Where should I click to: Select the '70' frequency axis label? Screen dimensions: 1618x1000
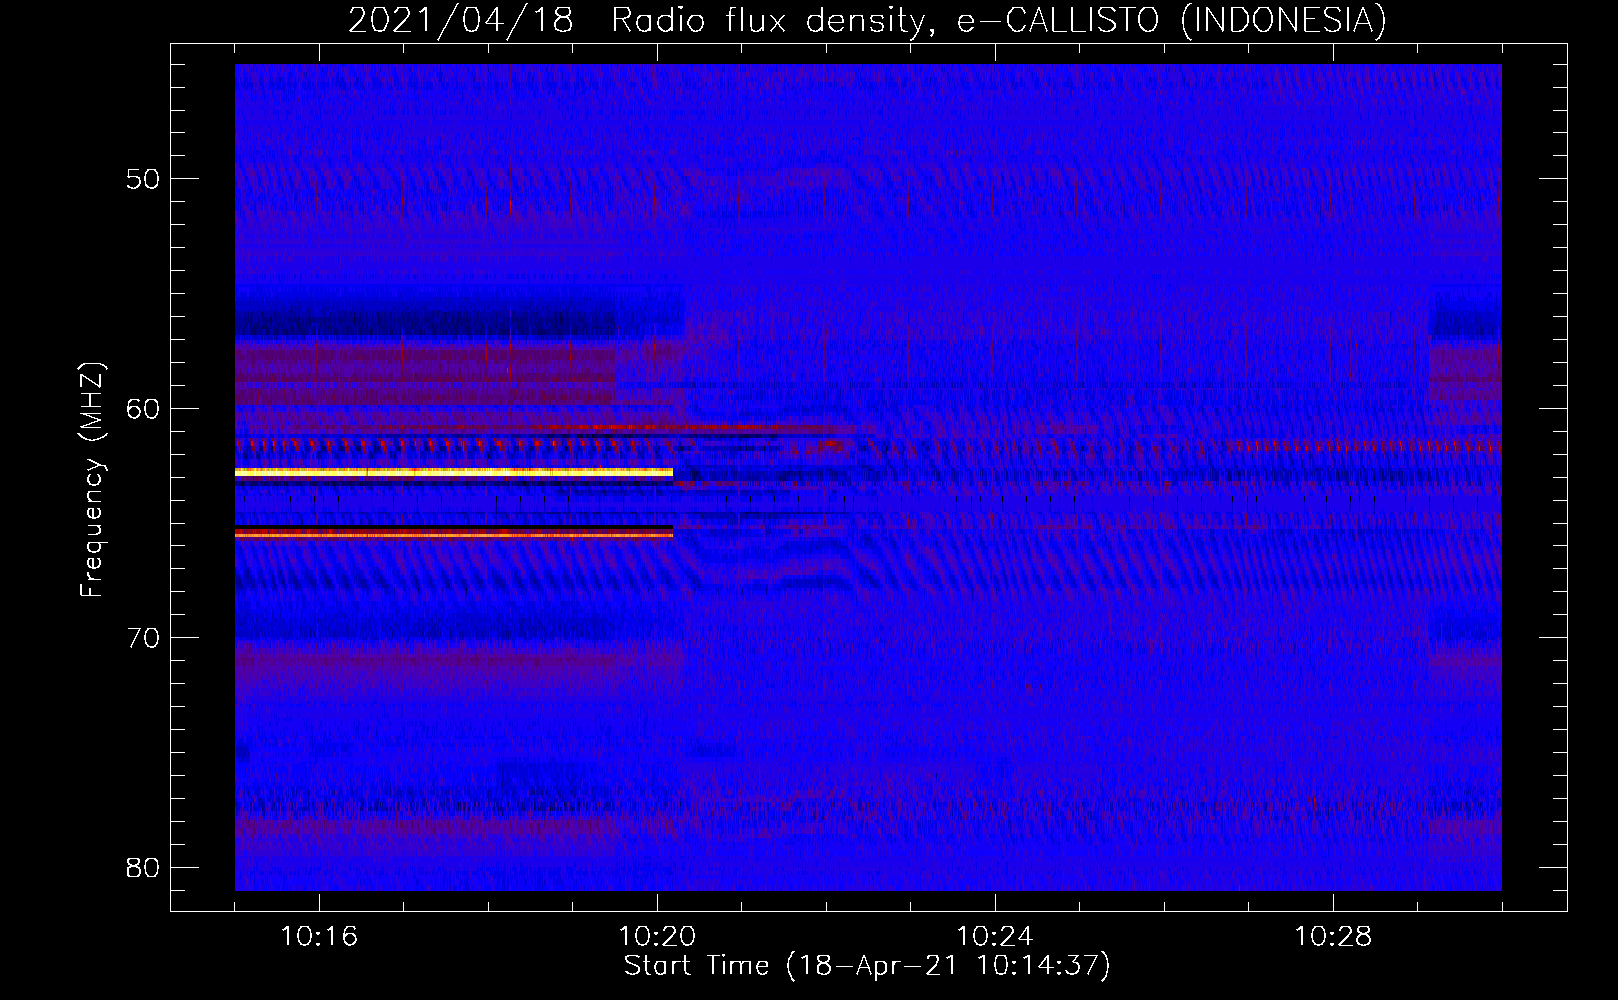(143, 637)
